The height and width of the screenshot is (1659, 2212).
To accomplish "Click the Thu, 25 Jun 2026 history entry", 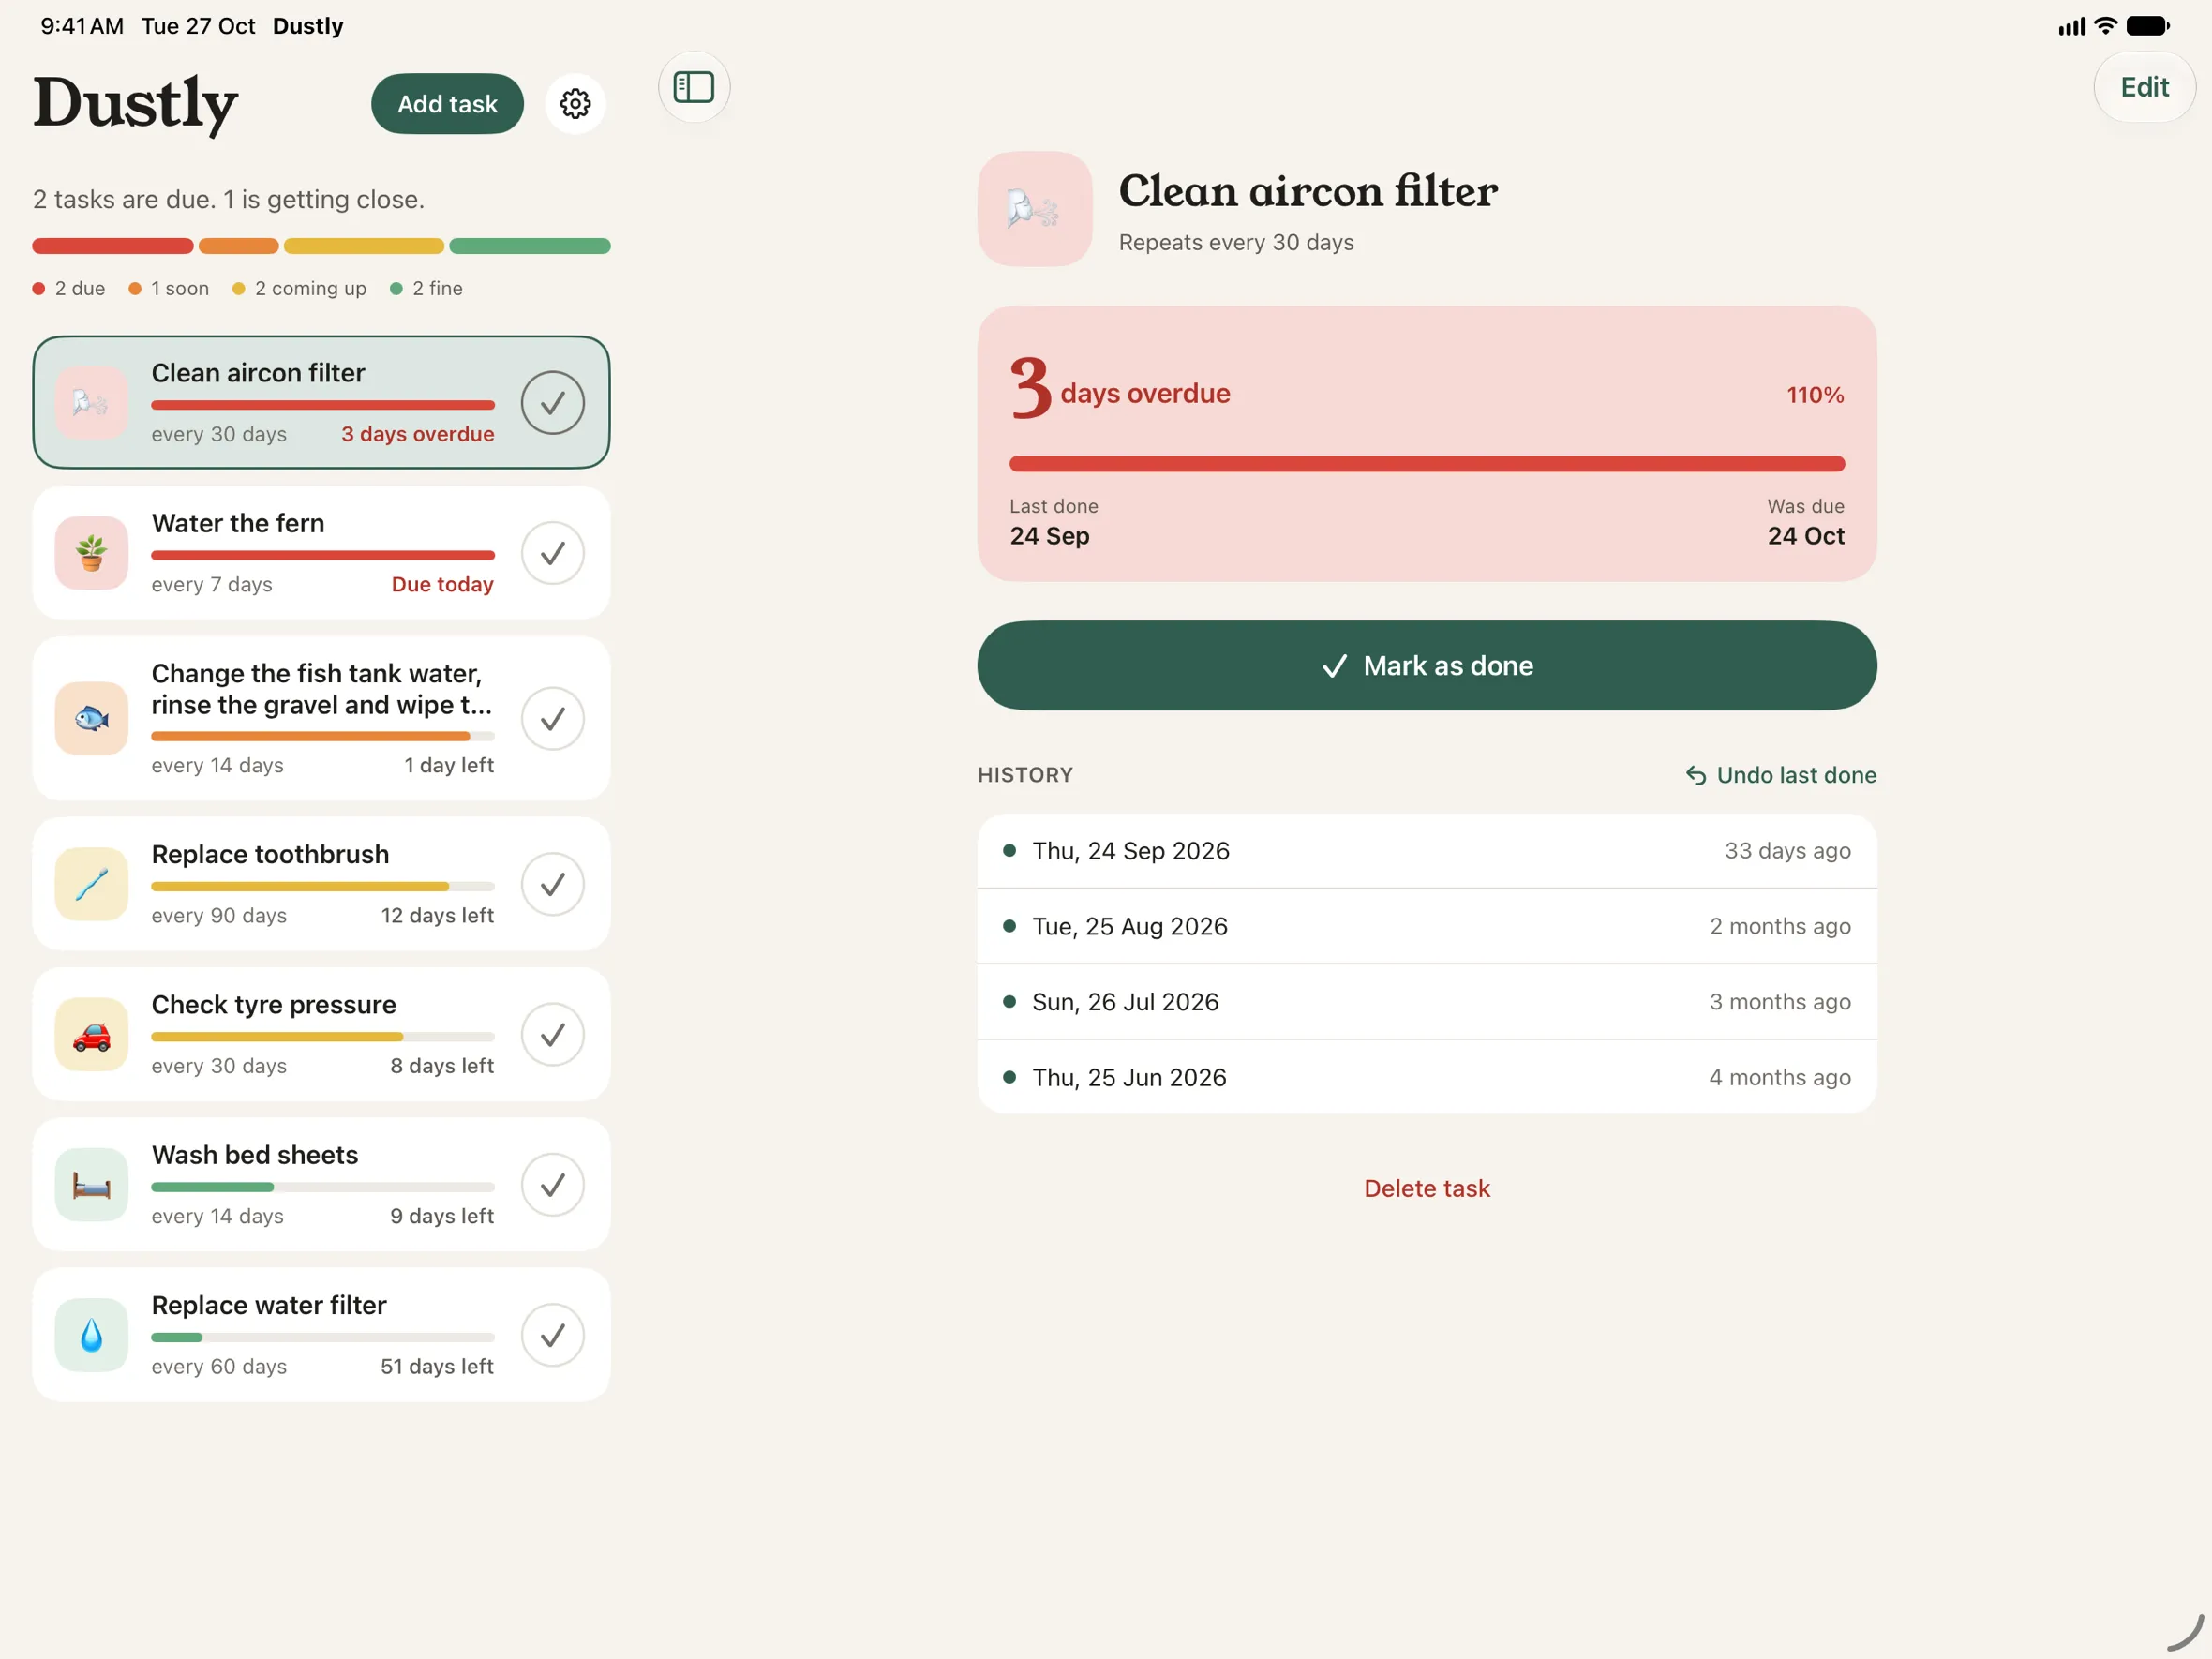I will click(x=1427, y=1077).
